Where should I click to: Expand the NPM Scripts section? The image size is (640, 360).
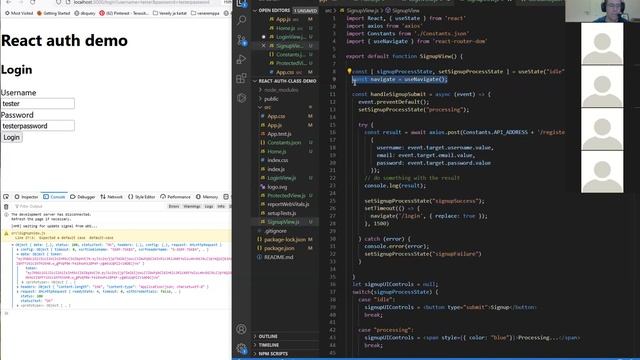(x=273, y=353)
